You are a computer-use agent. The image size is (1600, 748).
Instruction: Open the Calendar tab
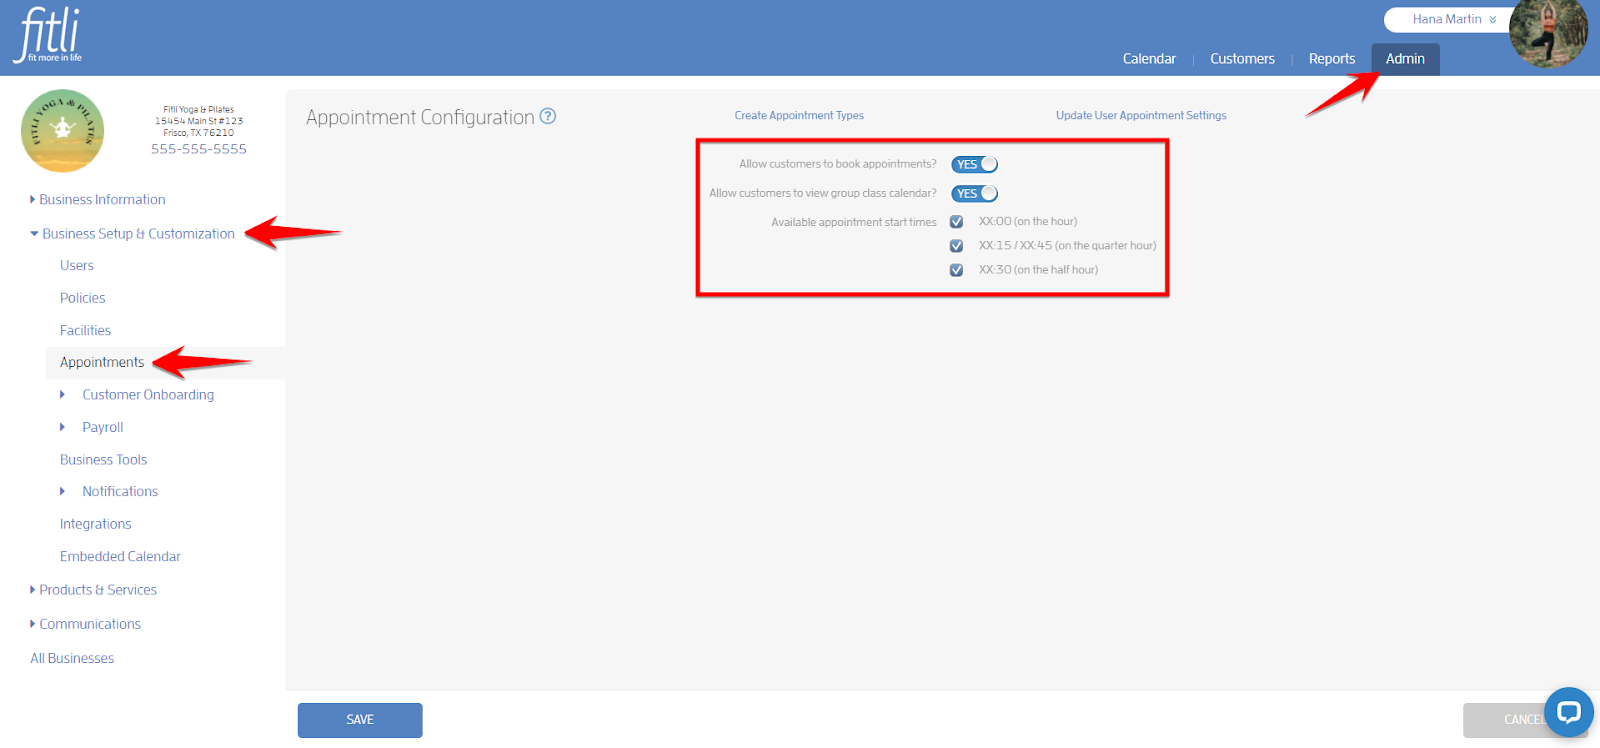pos(1149,59)
